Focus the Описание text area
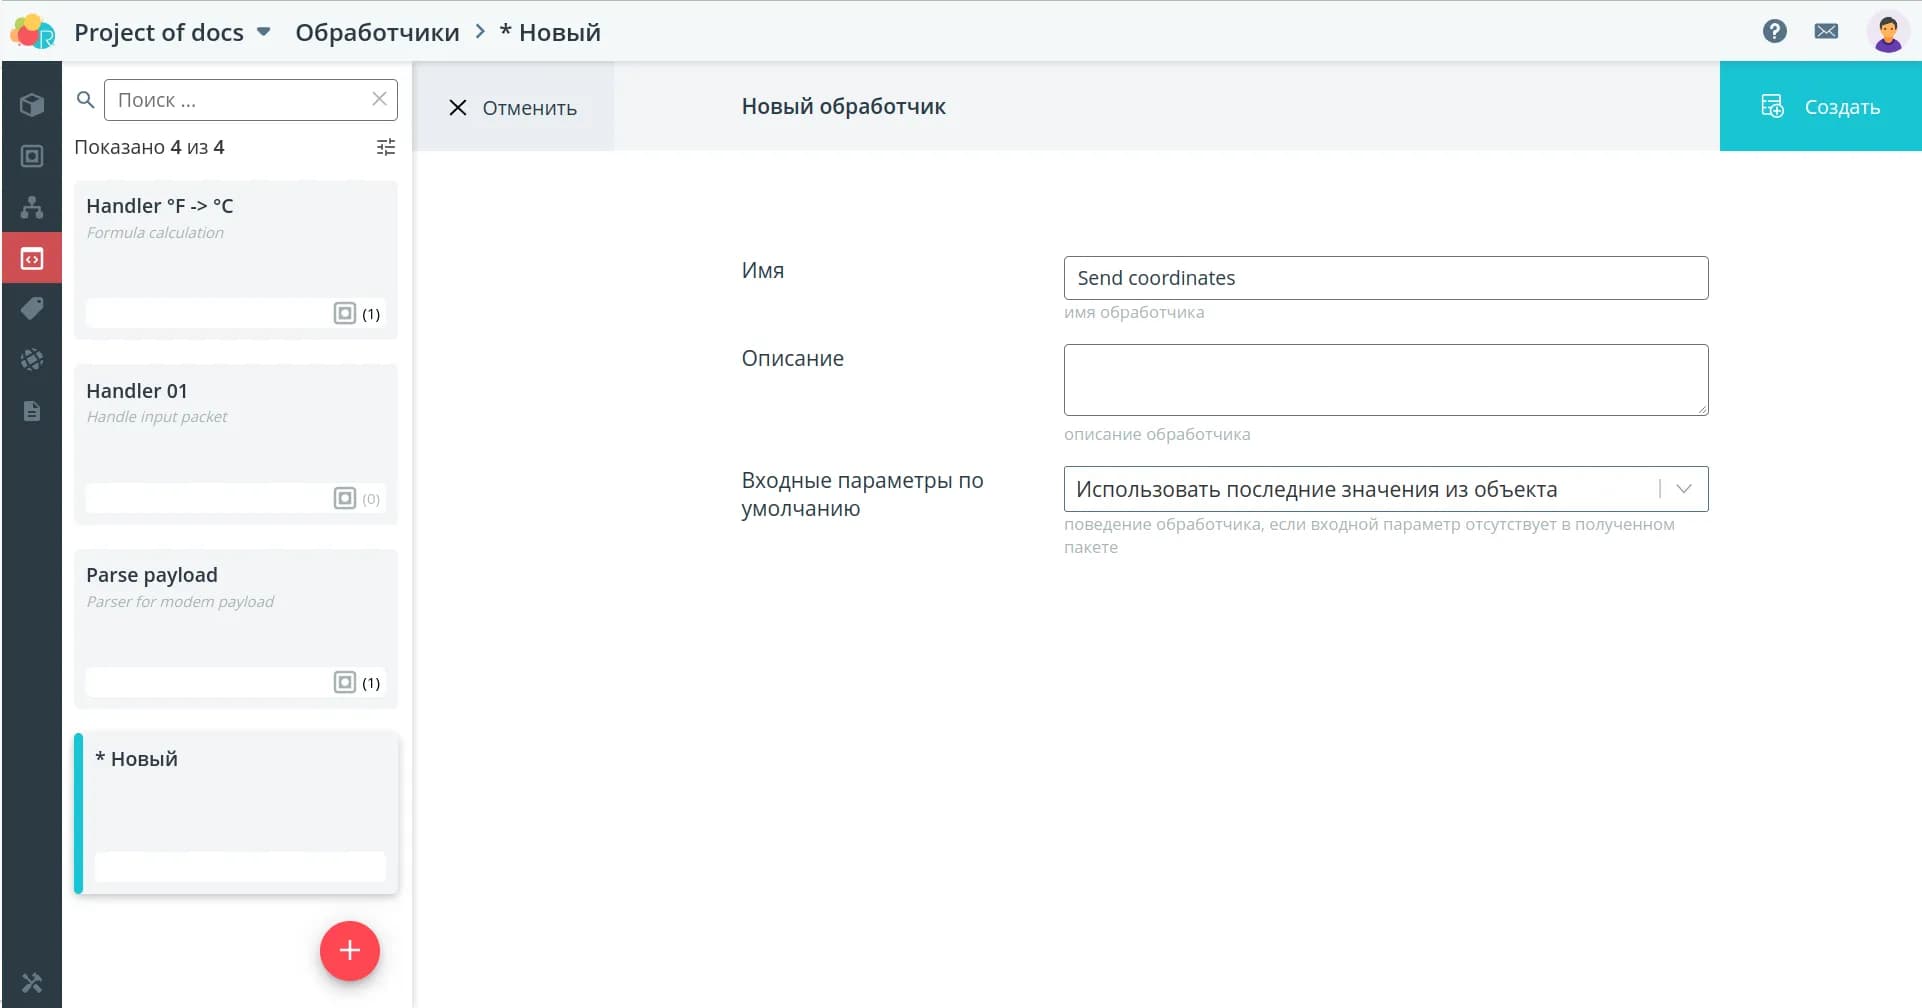Image resolution: width=1922 pixels, height=1008 pixels. [x=1385, y=380]
